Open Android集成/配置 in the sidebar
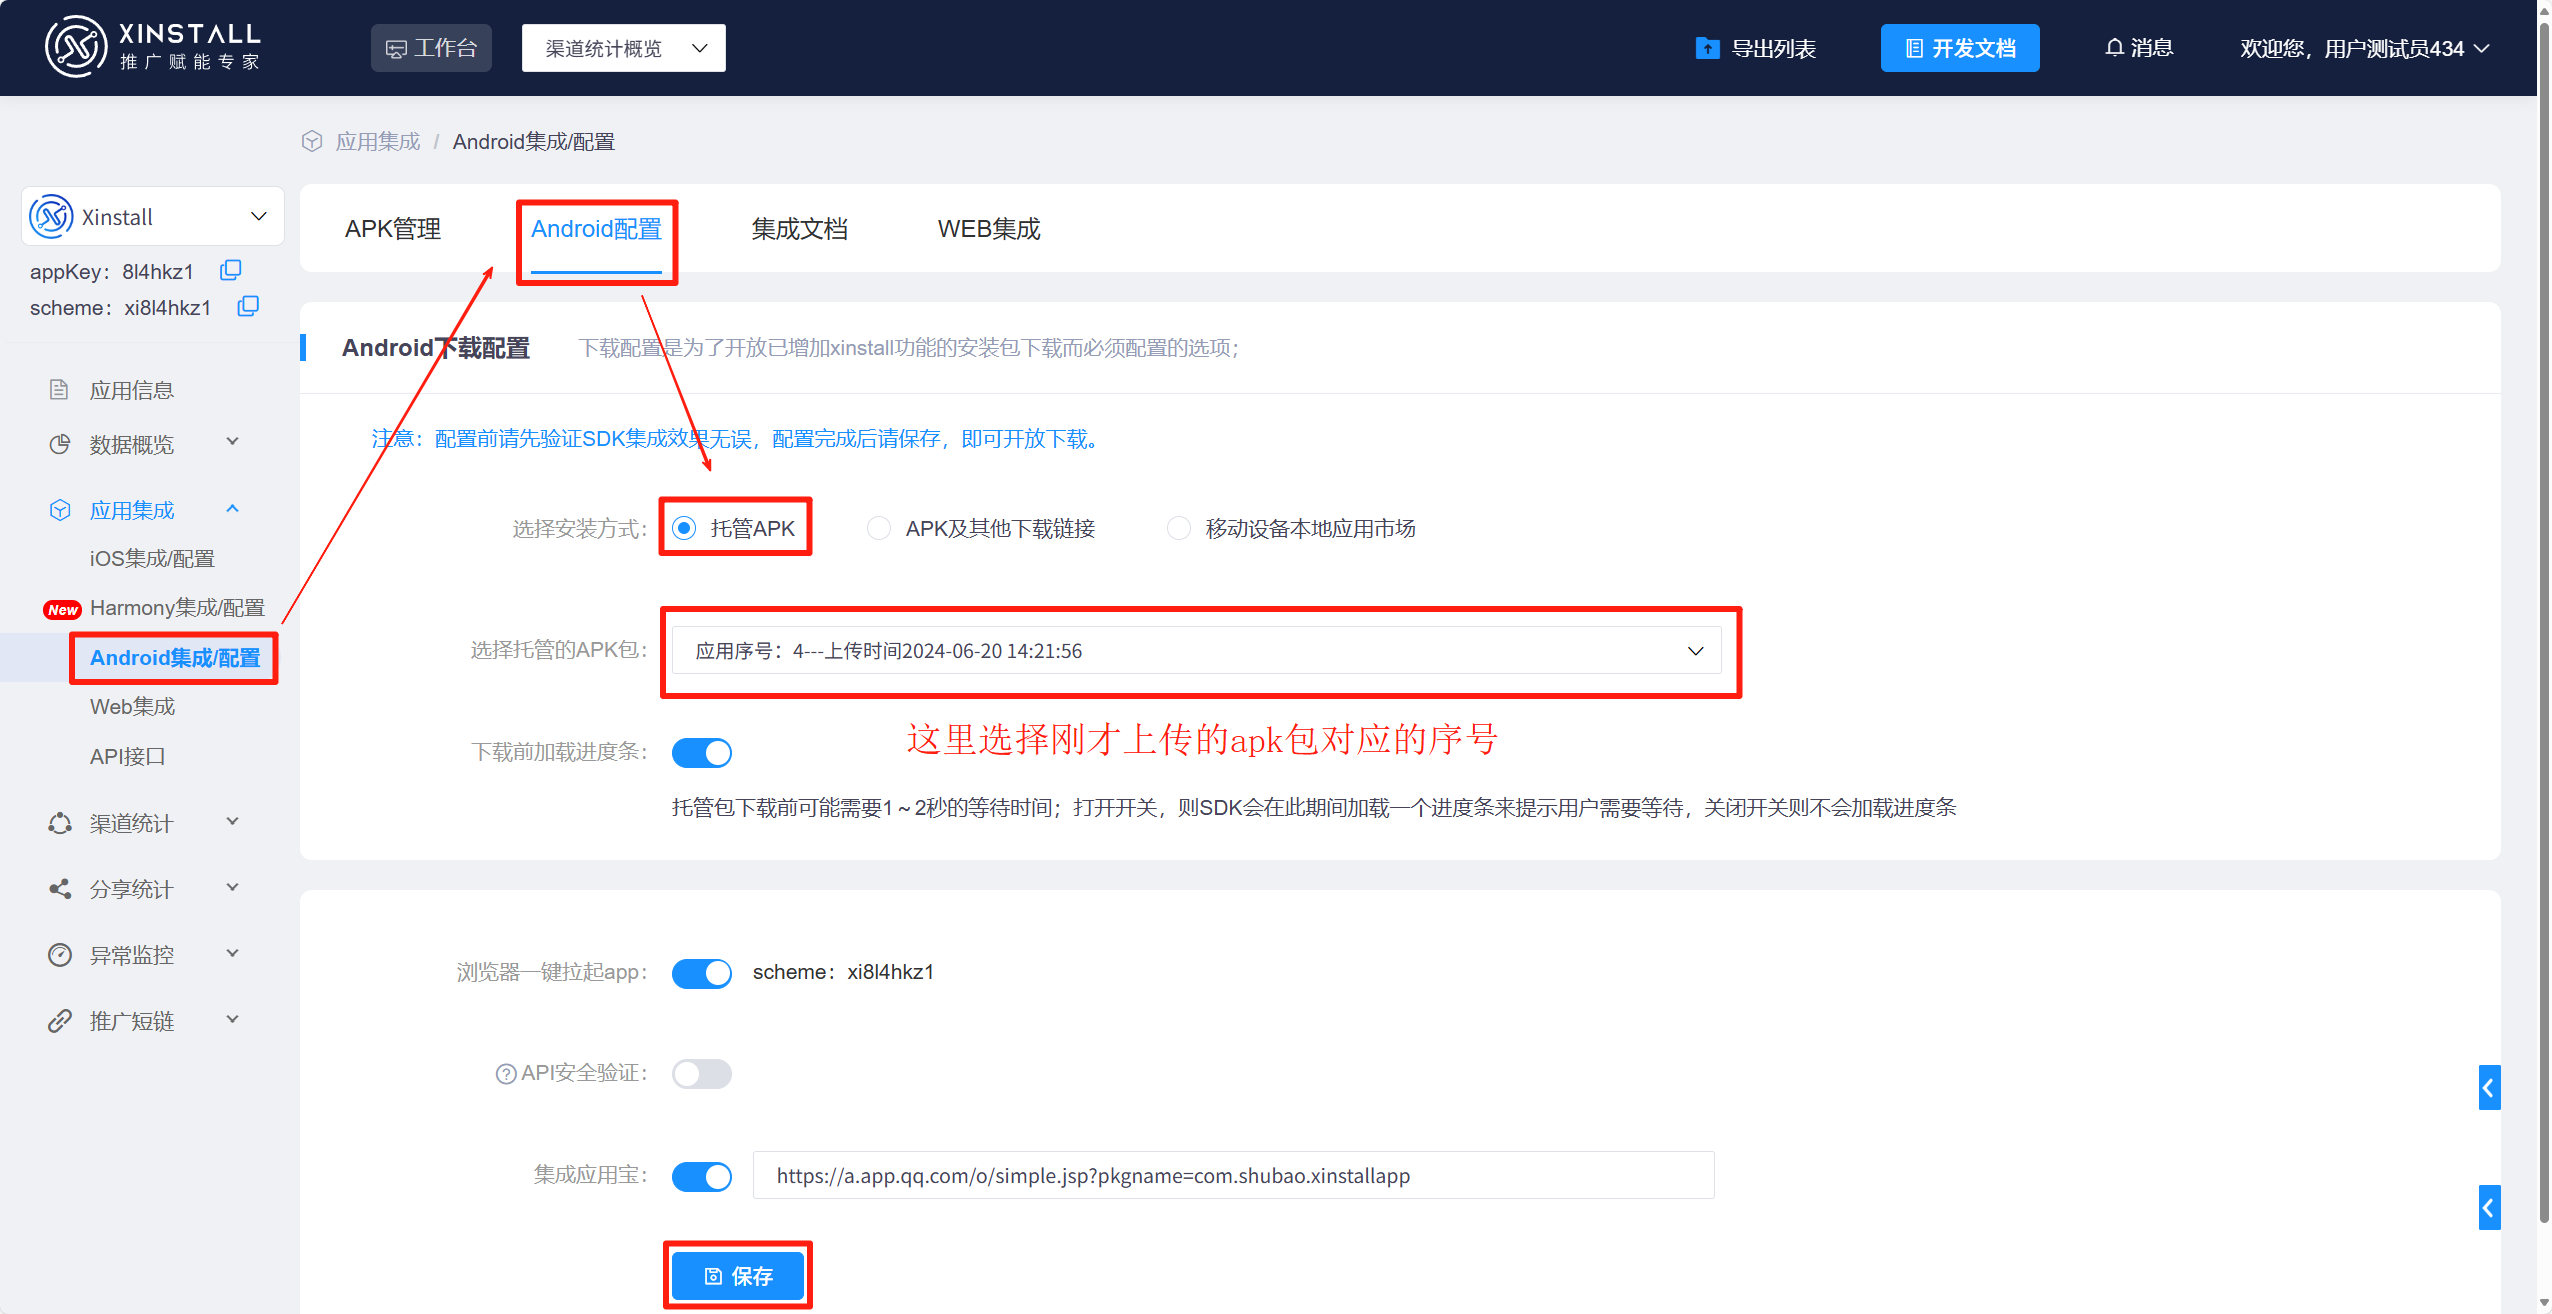2552x1314 pixels. pos(175,658)
